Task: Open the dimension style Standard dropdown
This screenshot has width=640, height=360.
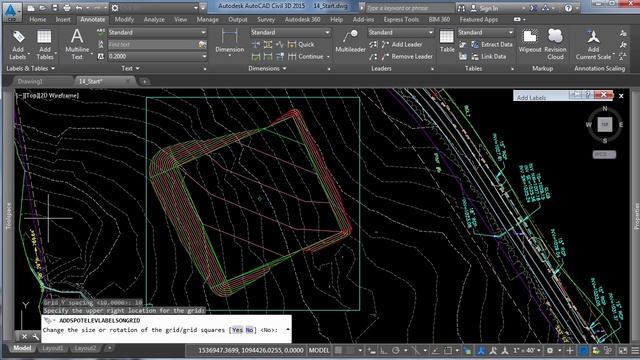Action: click(290, 32)
